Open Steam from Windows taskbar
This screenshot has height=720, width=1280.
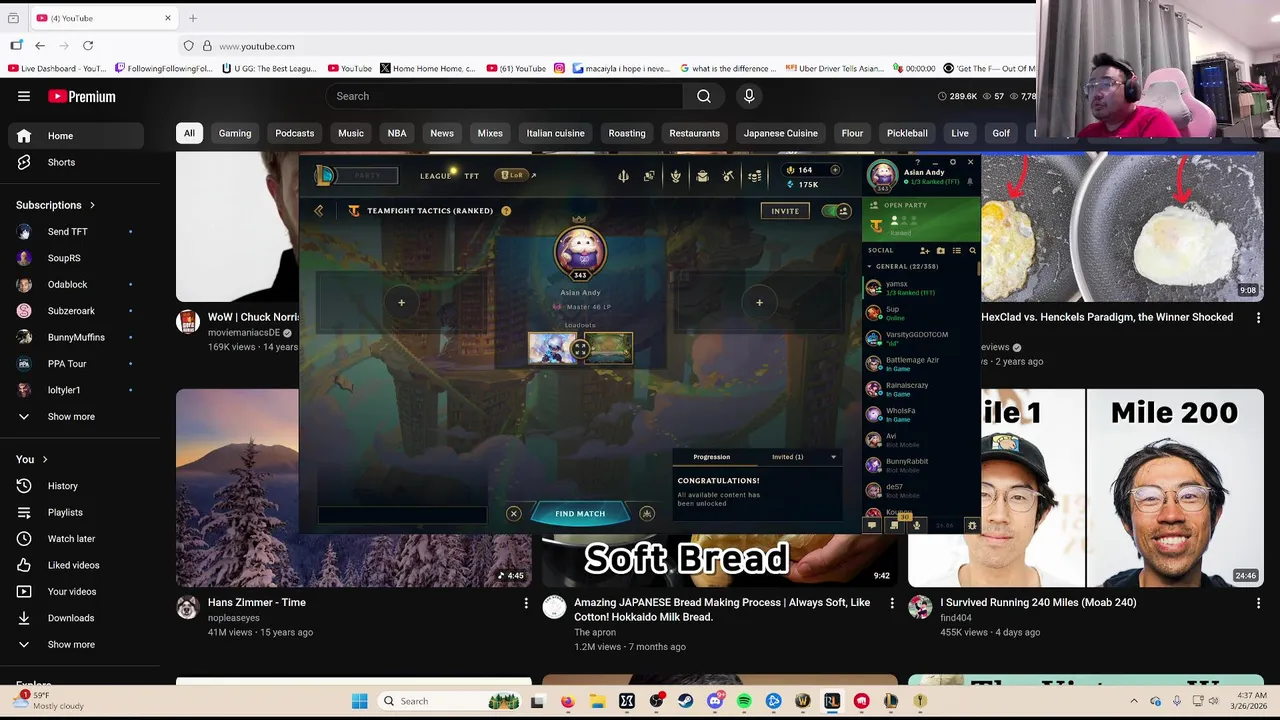tap(685, 701)
